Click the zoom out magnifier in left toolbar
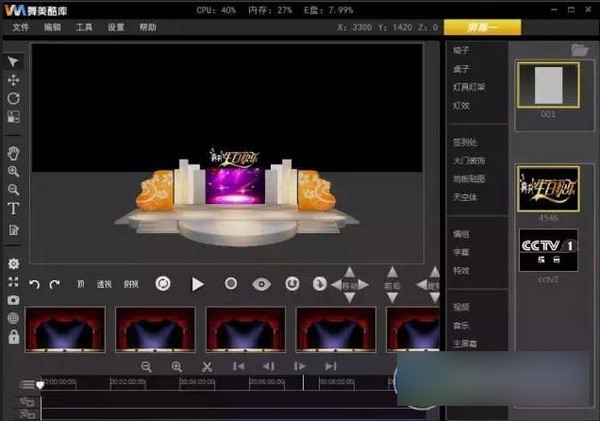The width and height of the screenshot is (600, 421). (13, 190)
